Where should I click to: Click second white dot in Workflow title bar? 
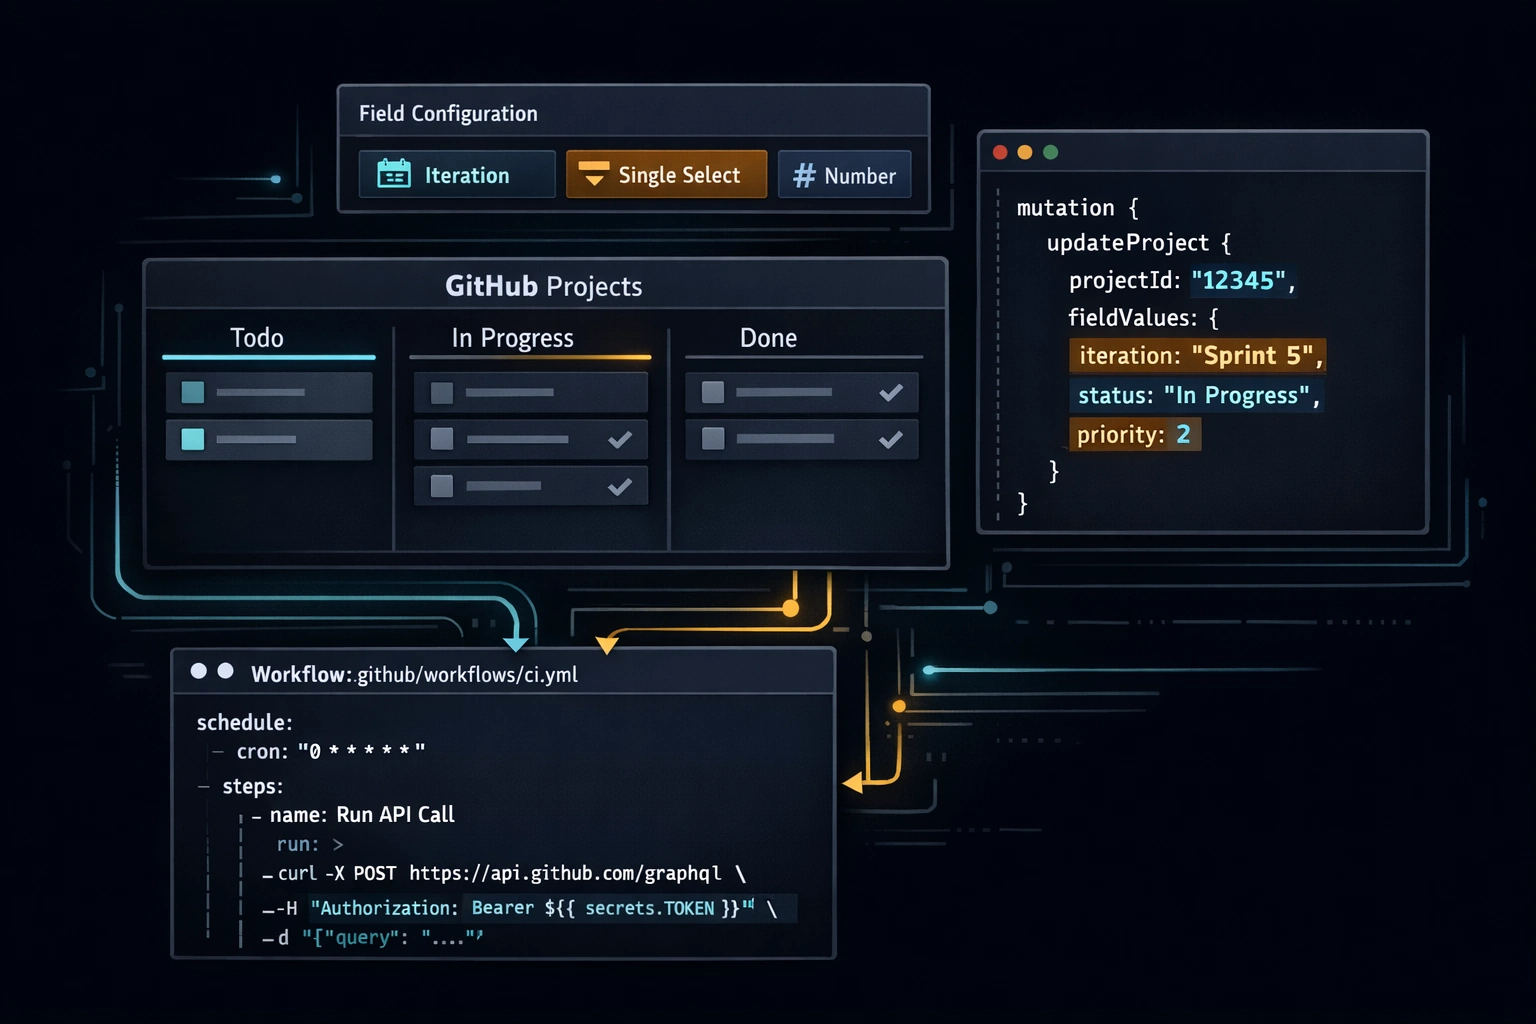pyautogui.click(x=226, y=671)
